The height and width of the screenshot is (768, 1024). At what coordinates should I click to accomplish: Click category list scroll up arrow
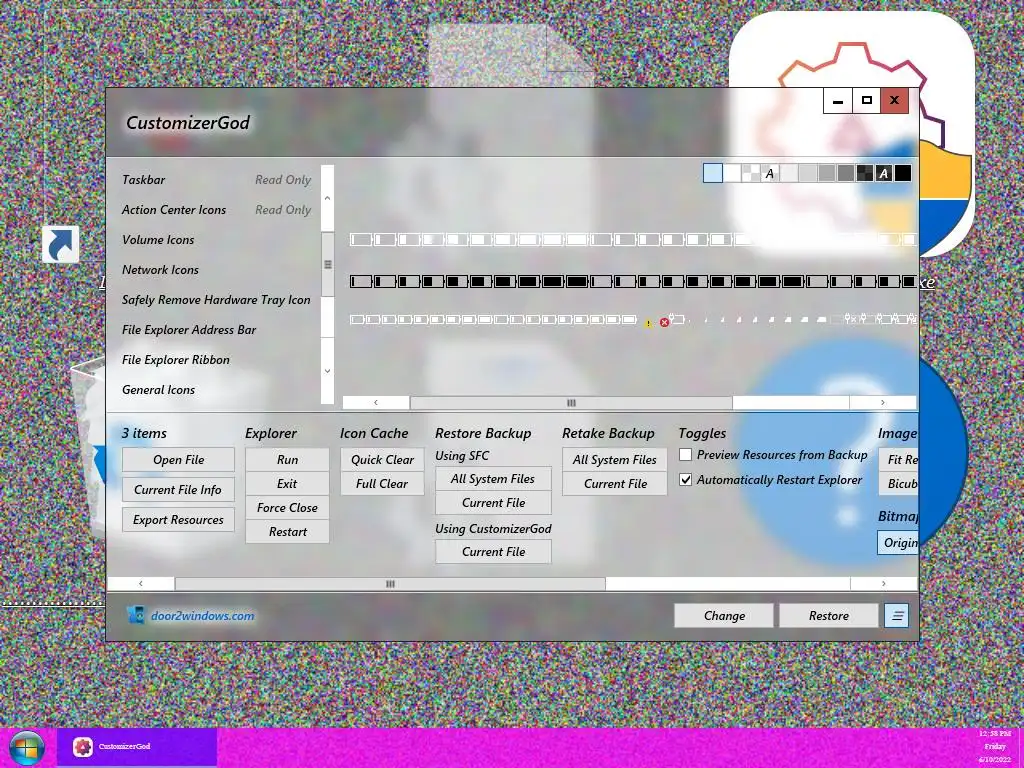tap(327, 198)
